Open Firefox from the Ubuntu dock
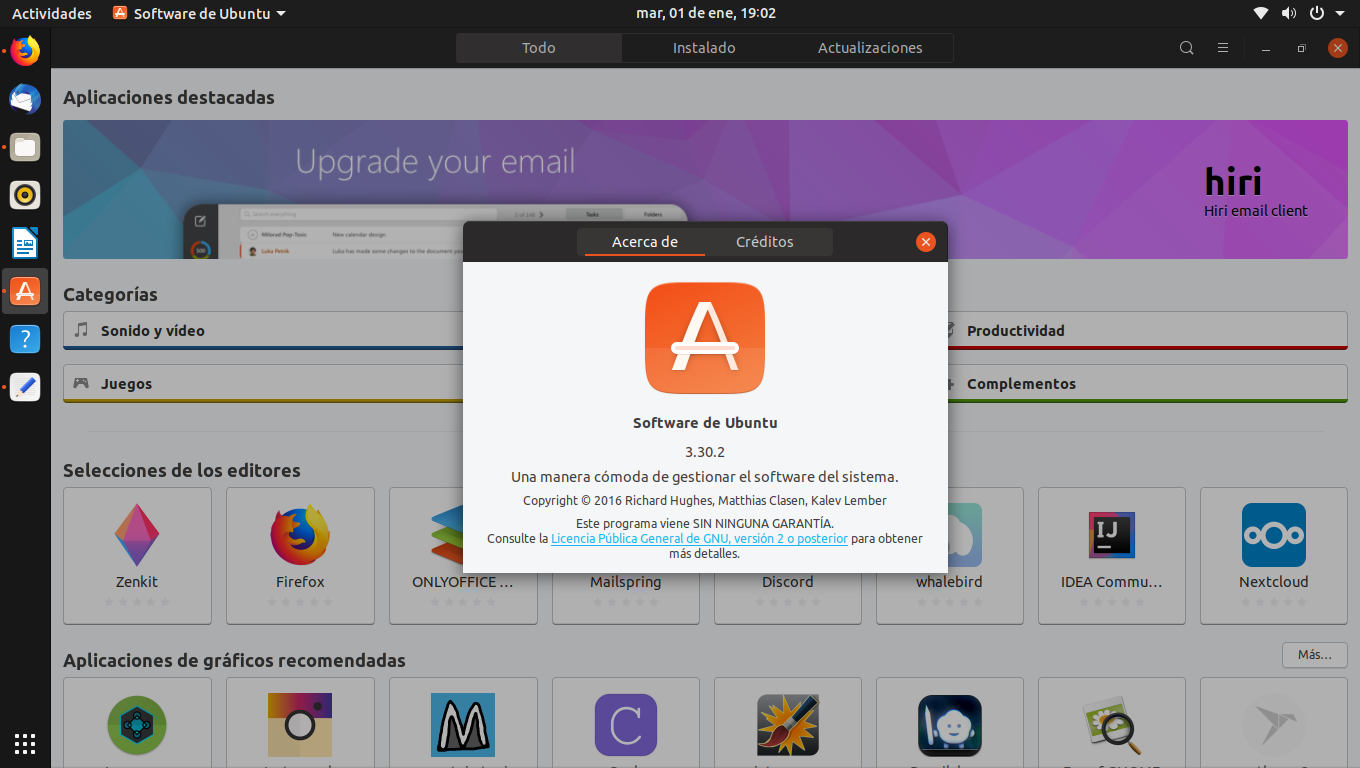1360x768 pixels. (25, 50)
